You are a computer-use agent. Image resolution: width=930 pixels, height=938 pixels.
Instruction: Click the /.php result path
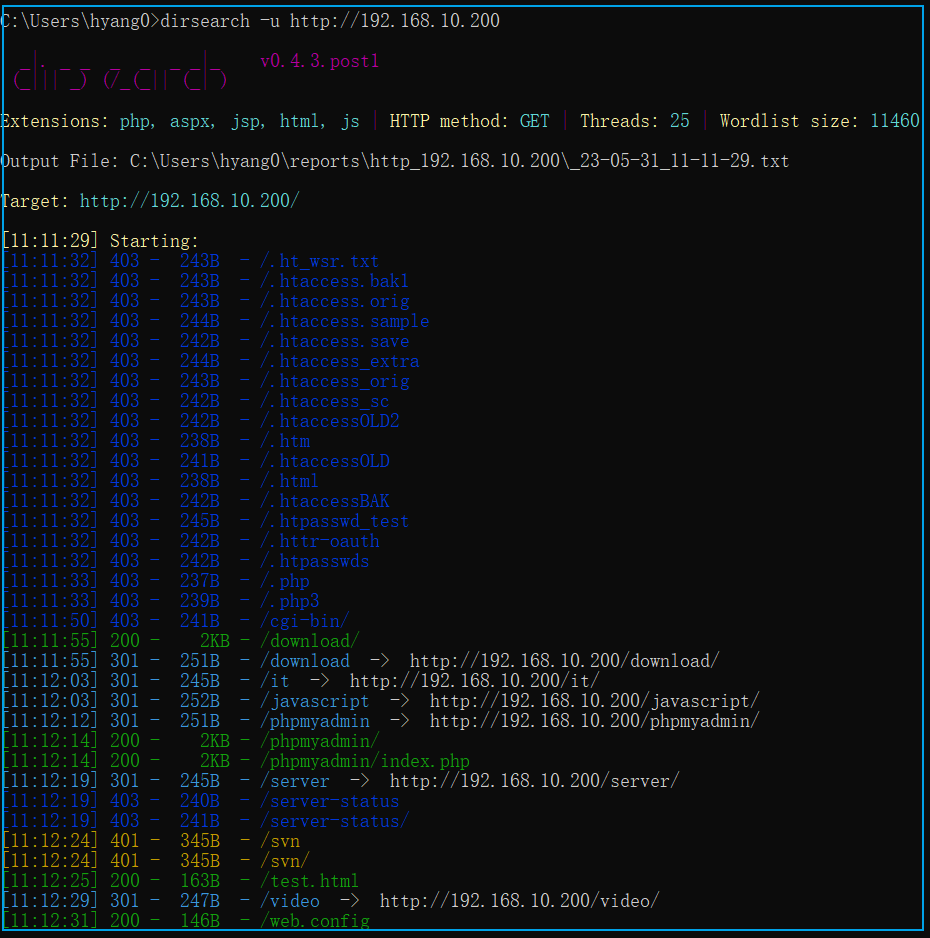coord(285,581)
